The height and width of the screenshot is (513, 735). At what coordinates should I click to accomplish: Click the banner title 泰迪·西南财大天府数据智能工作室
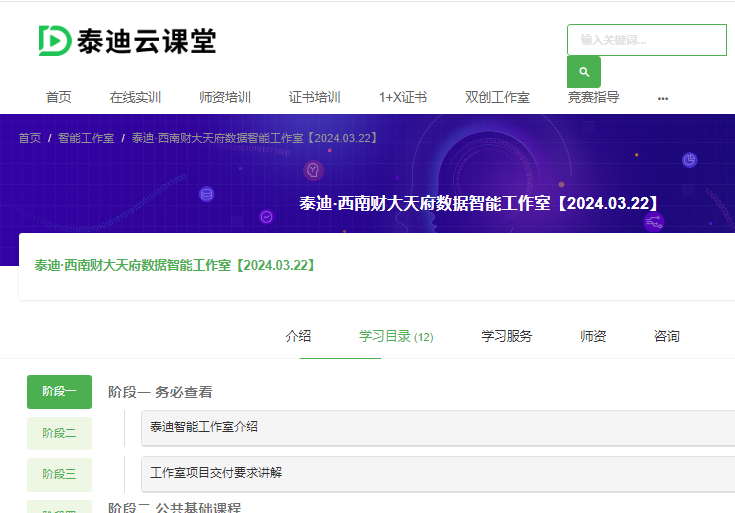pyautogui.click(x=479, y=204)
